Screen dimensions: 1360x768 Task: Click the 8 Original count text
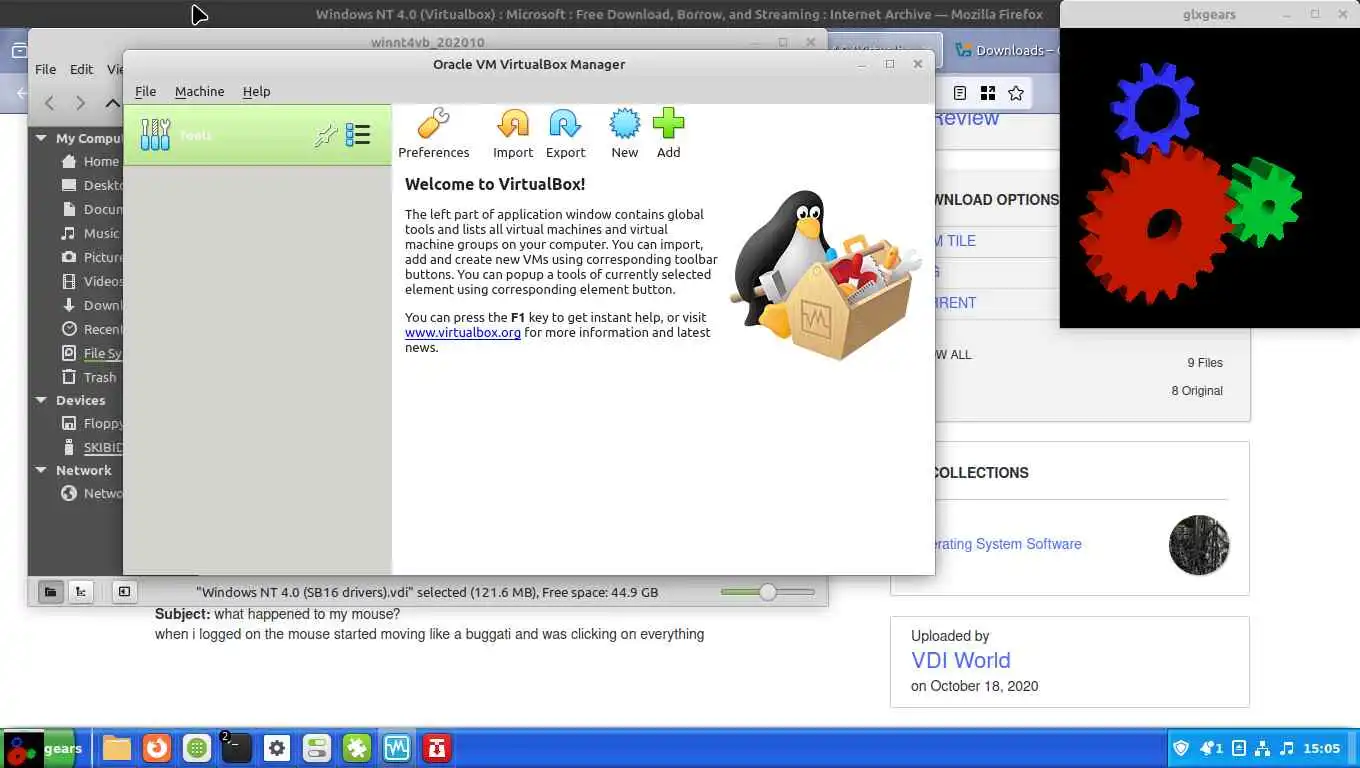(1197, 390)
